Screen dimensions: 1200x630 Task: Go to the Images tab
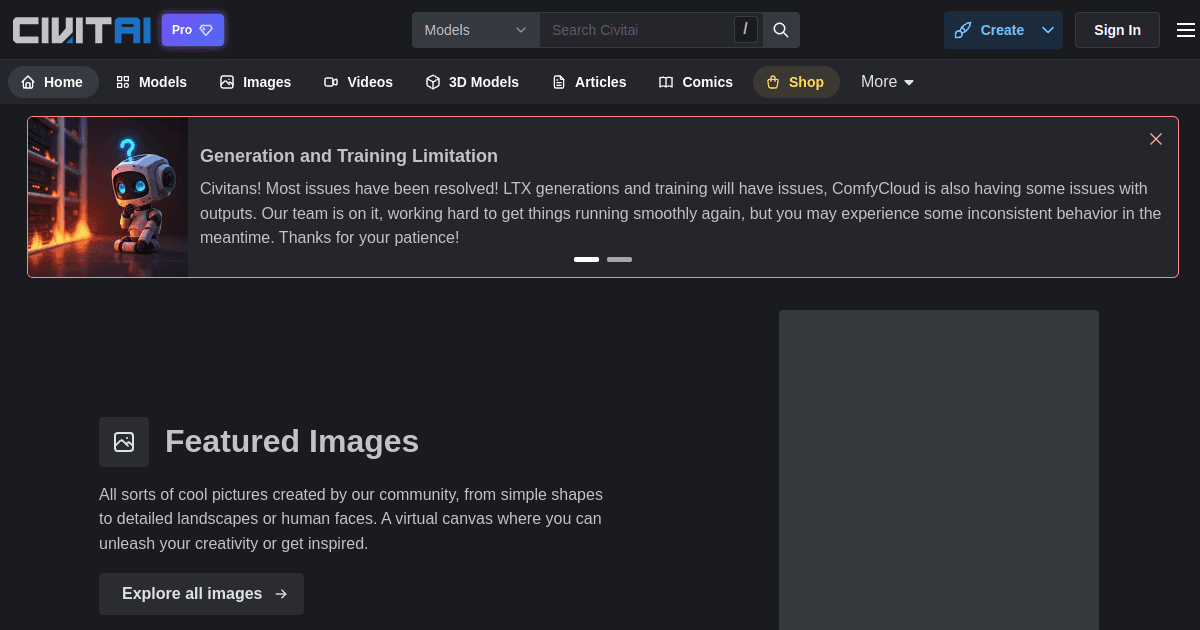pos(256,82)
